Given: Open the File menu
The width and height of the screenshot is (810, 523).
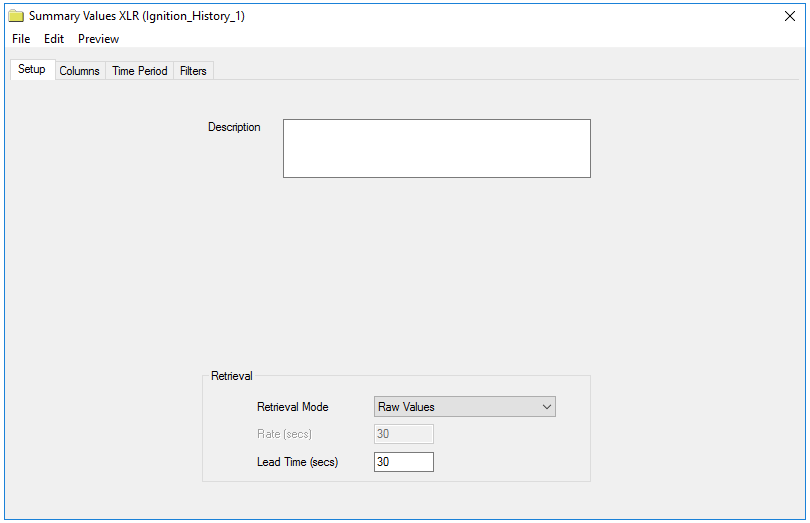Looking at the screenshot, I should [21, 39].
